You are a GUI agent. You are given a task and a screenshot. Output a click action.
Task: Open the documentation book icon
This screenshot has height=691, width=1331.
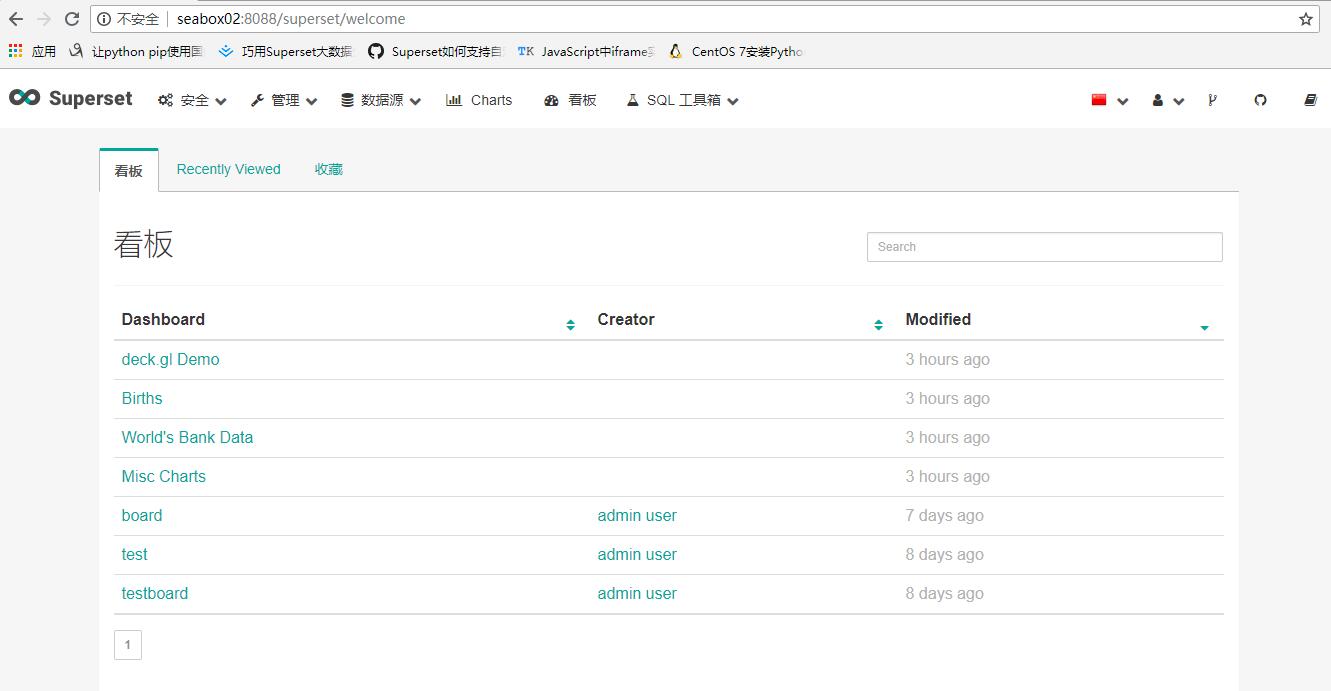click(1310, 100)
